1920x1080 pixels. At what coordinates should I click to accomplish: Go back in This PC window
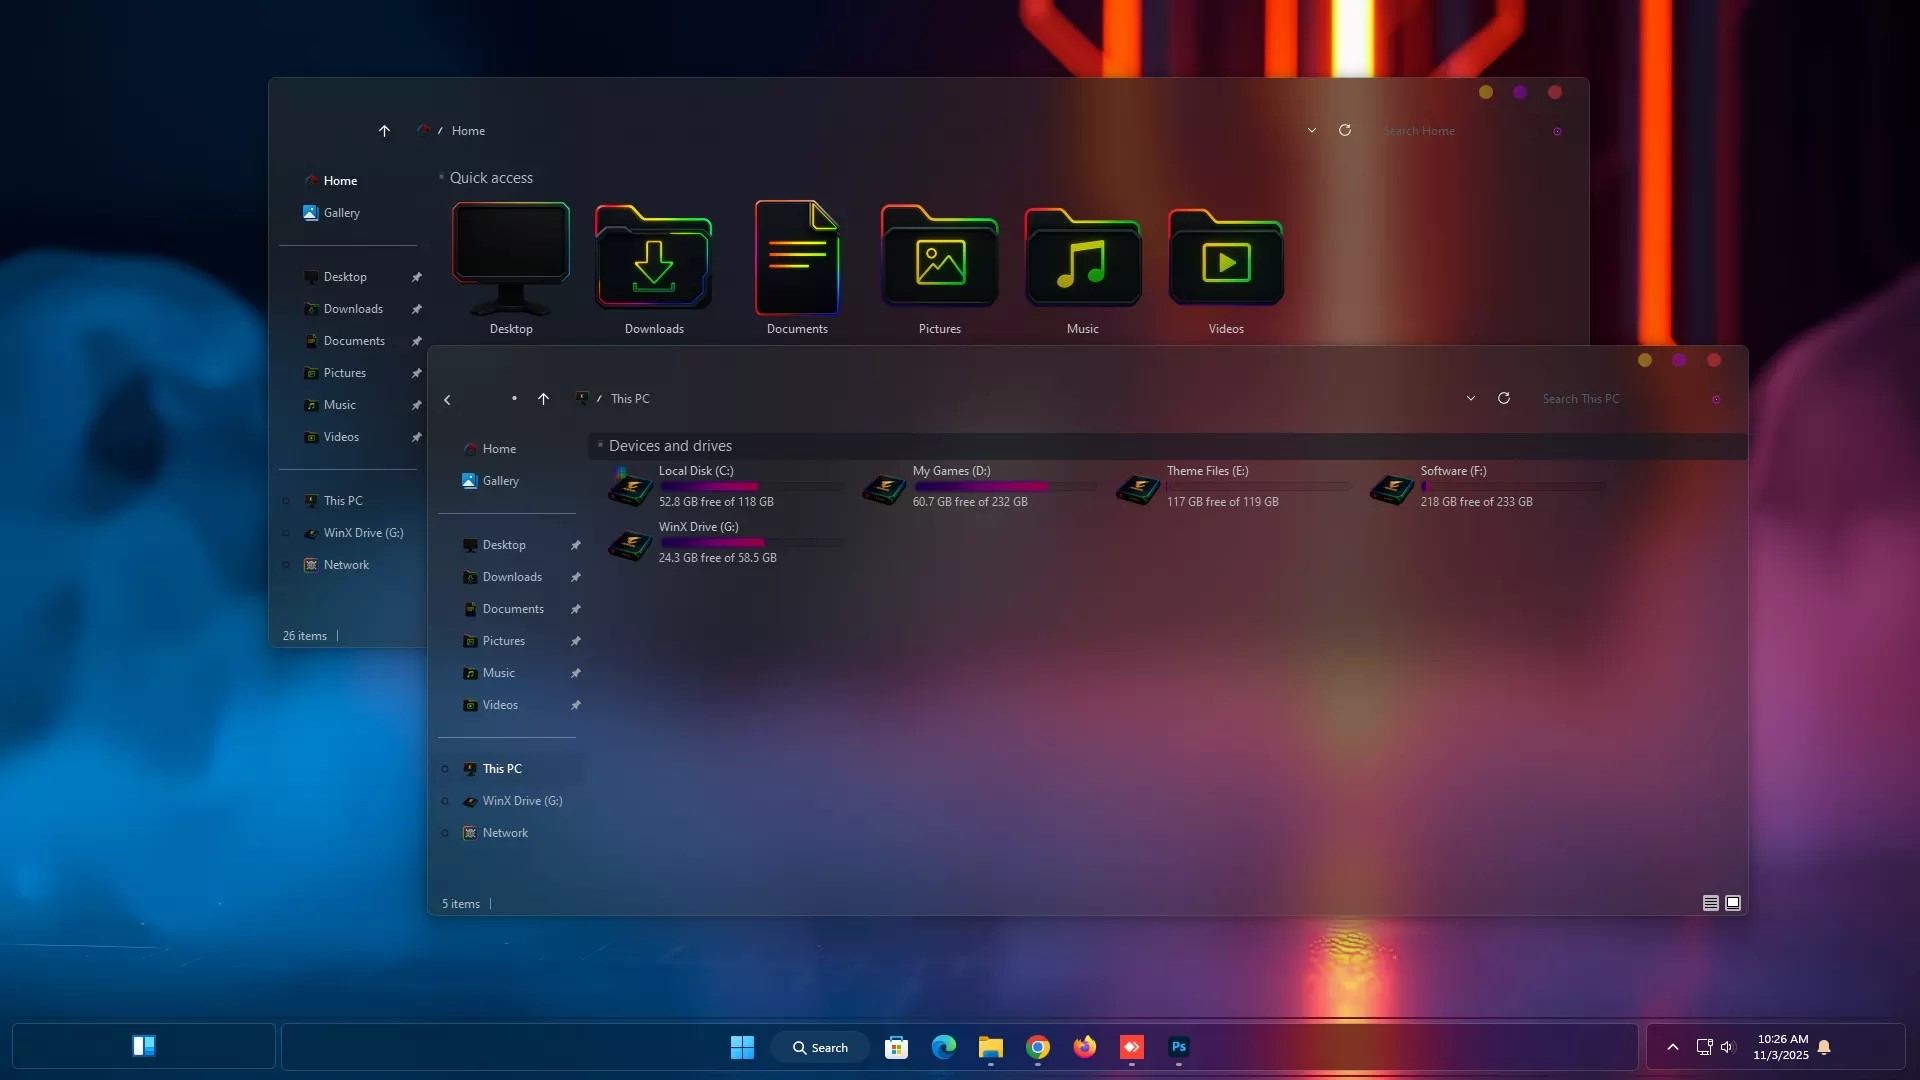(x=447, y=399)
